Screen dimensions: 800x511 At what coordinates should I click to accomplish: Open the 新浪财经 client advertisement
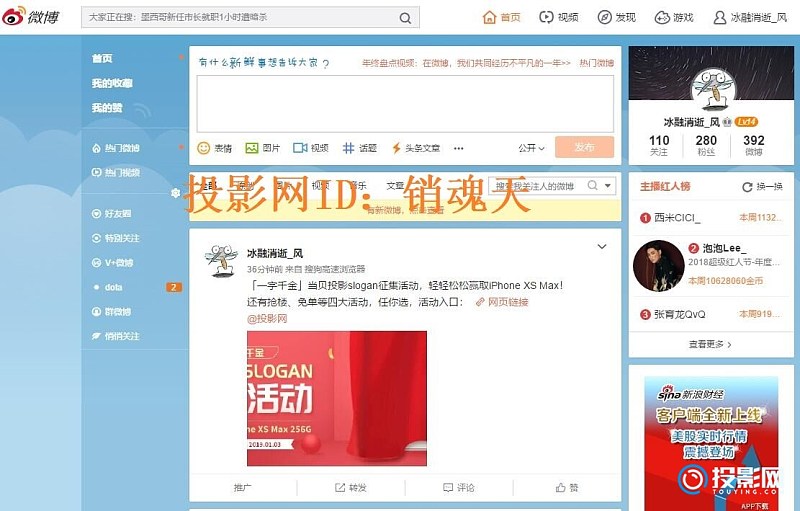[x=711, y=443]
